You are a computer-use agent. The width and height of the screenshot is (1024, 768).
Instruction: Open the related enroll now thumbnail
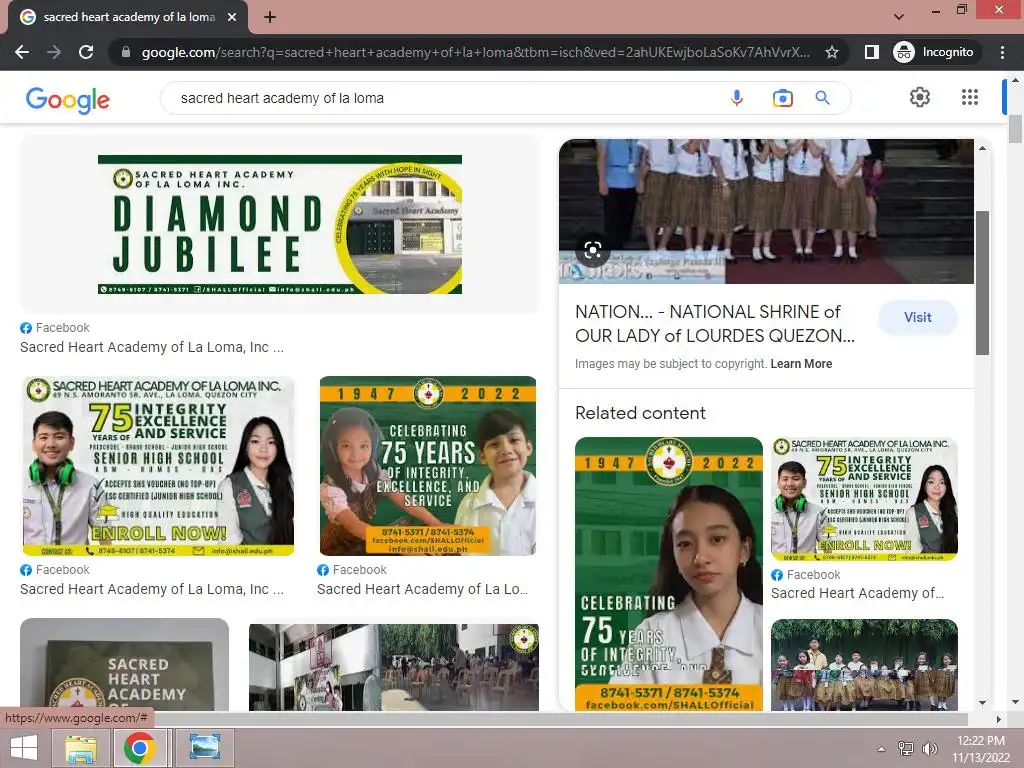click(x=864, y=500)
